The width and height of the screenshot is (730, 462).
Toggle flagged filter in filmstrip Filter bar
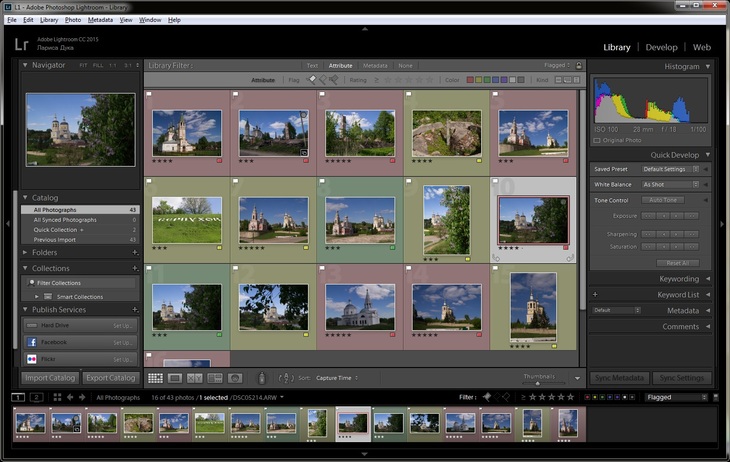pos(487,397)
